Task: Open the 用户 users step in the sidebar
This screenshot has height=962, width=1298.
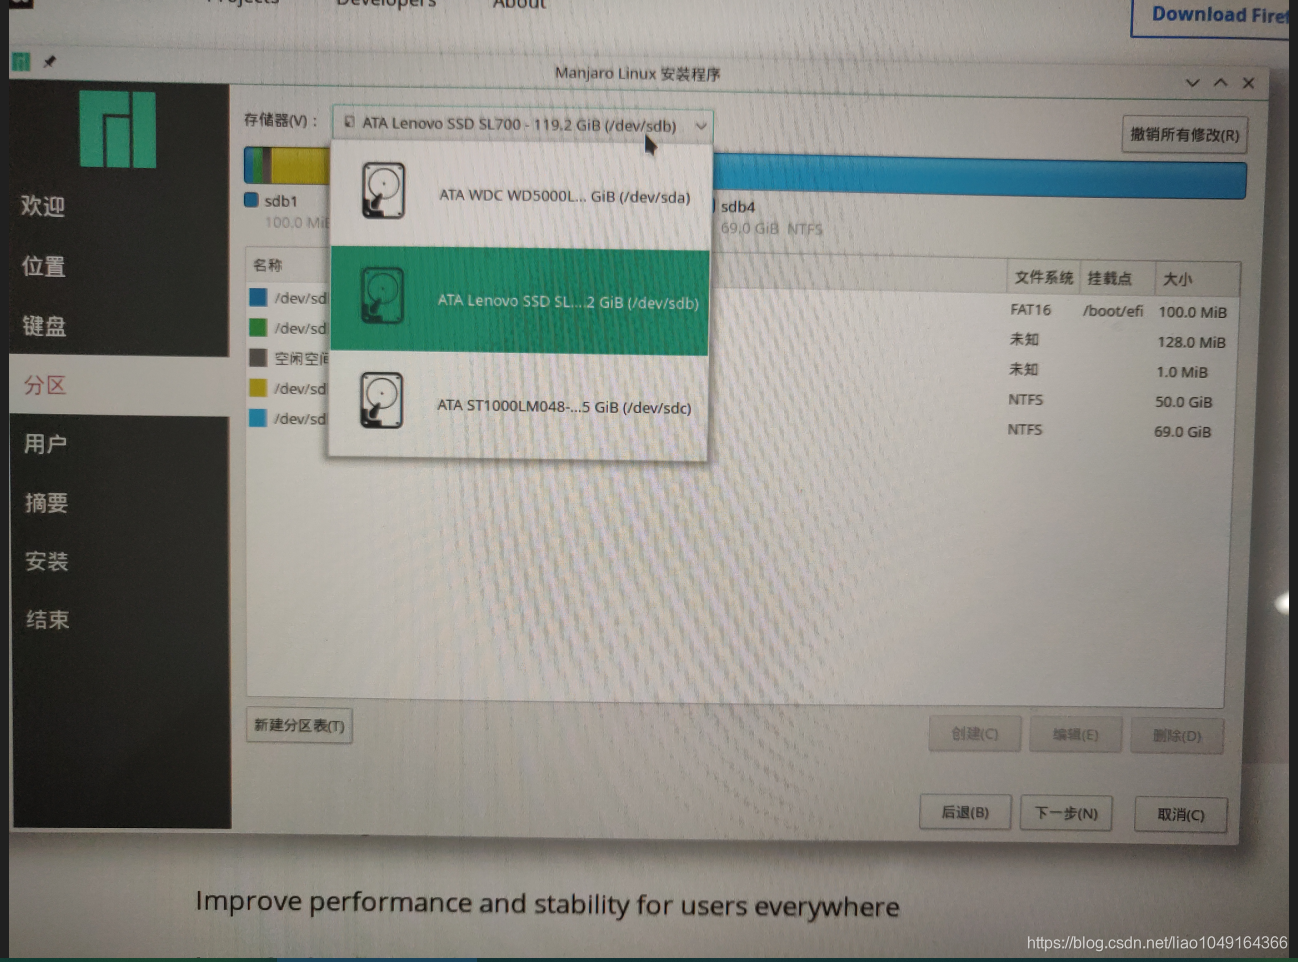Action: (46, 443)
